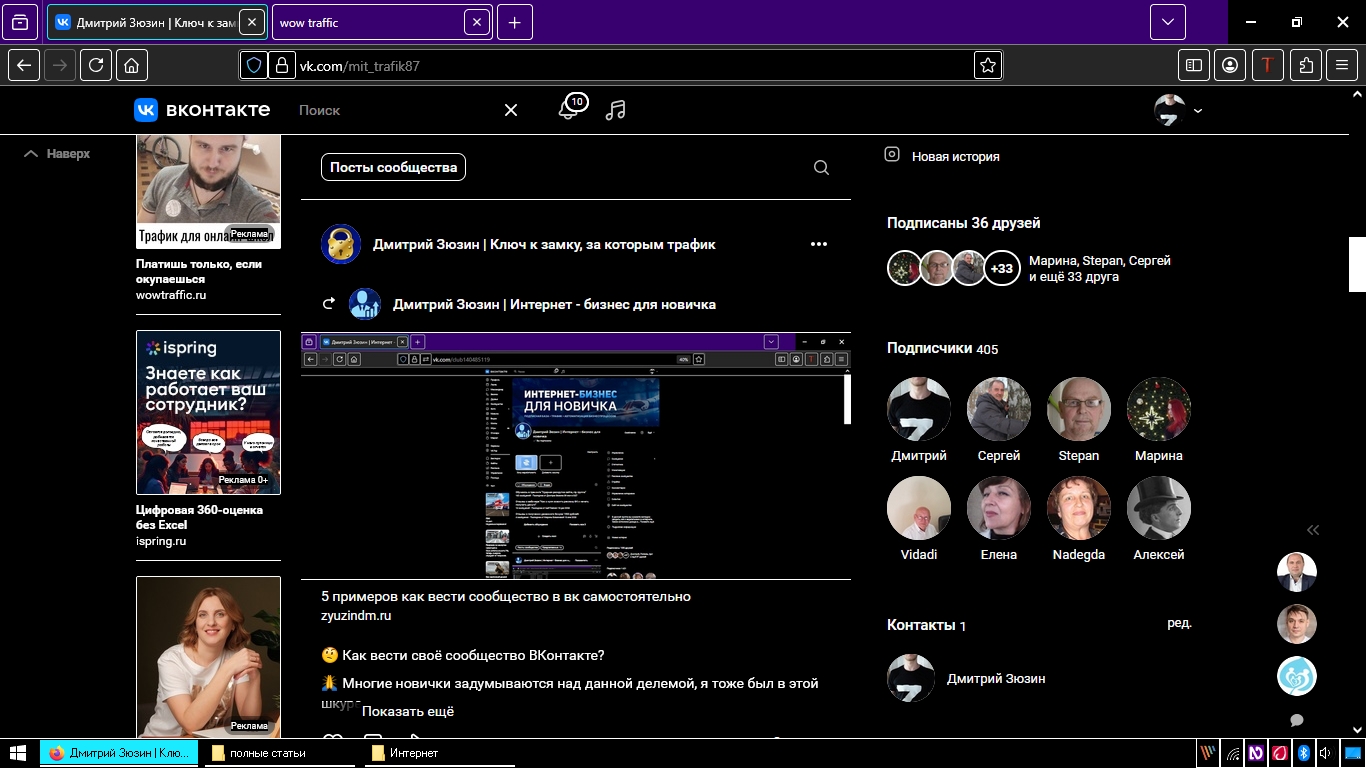
Task: Click the wowtraffic.ru ad link
Action: [171, 295]
